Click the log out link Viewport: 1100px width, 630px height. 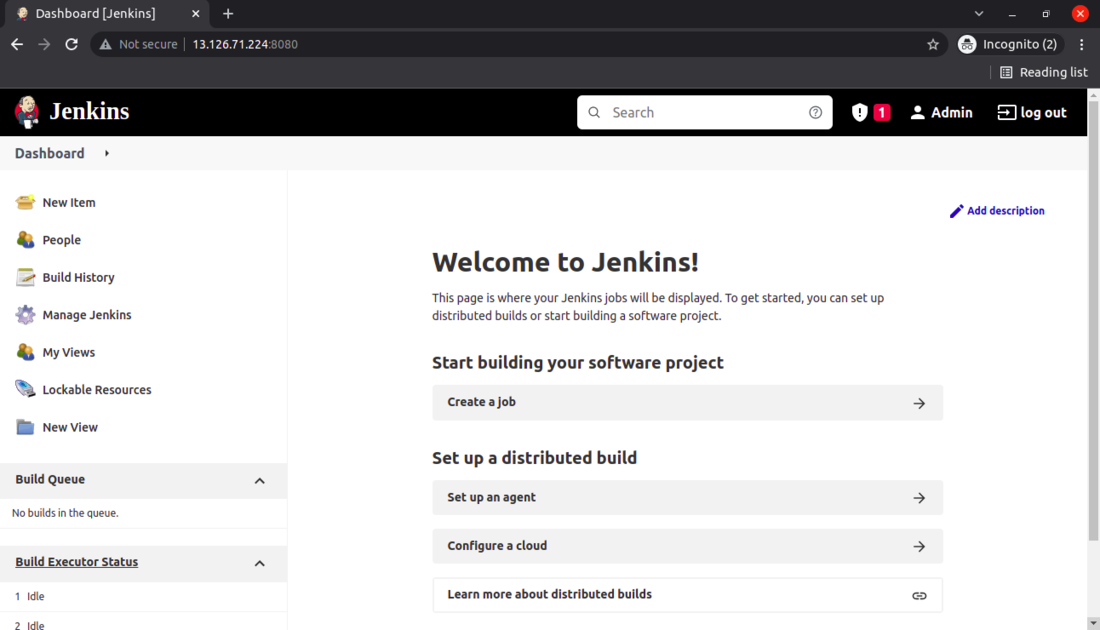tap(1032, 113)
